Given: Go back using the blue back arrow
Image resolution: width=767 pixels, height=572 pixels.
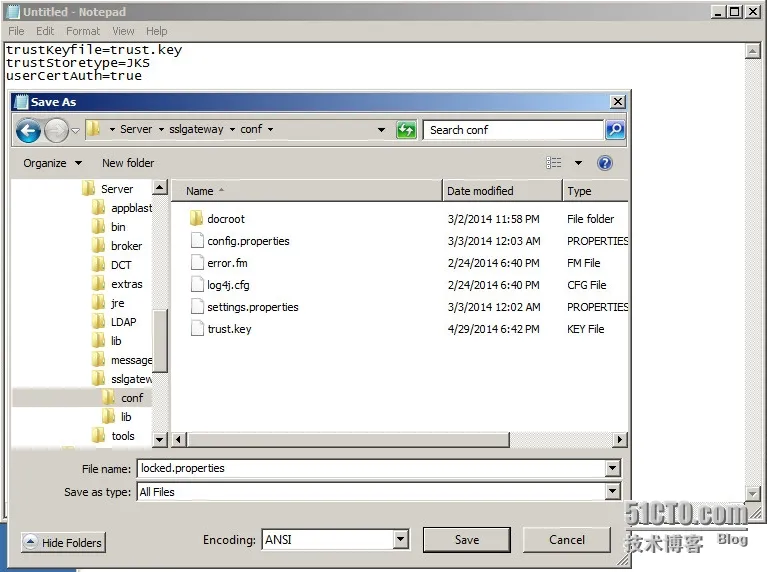Looking at the screenshot, I should coord(28,131).
